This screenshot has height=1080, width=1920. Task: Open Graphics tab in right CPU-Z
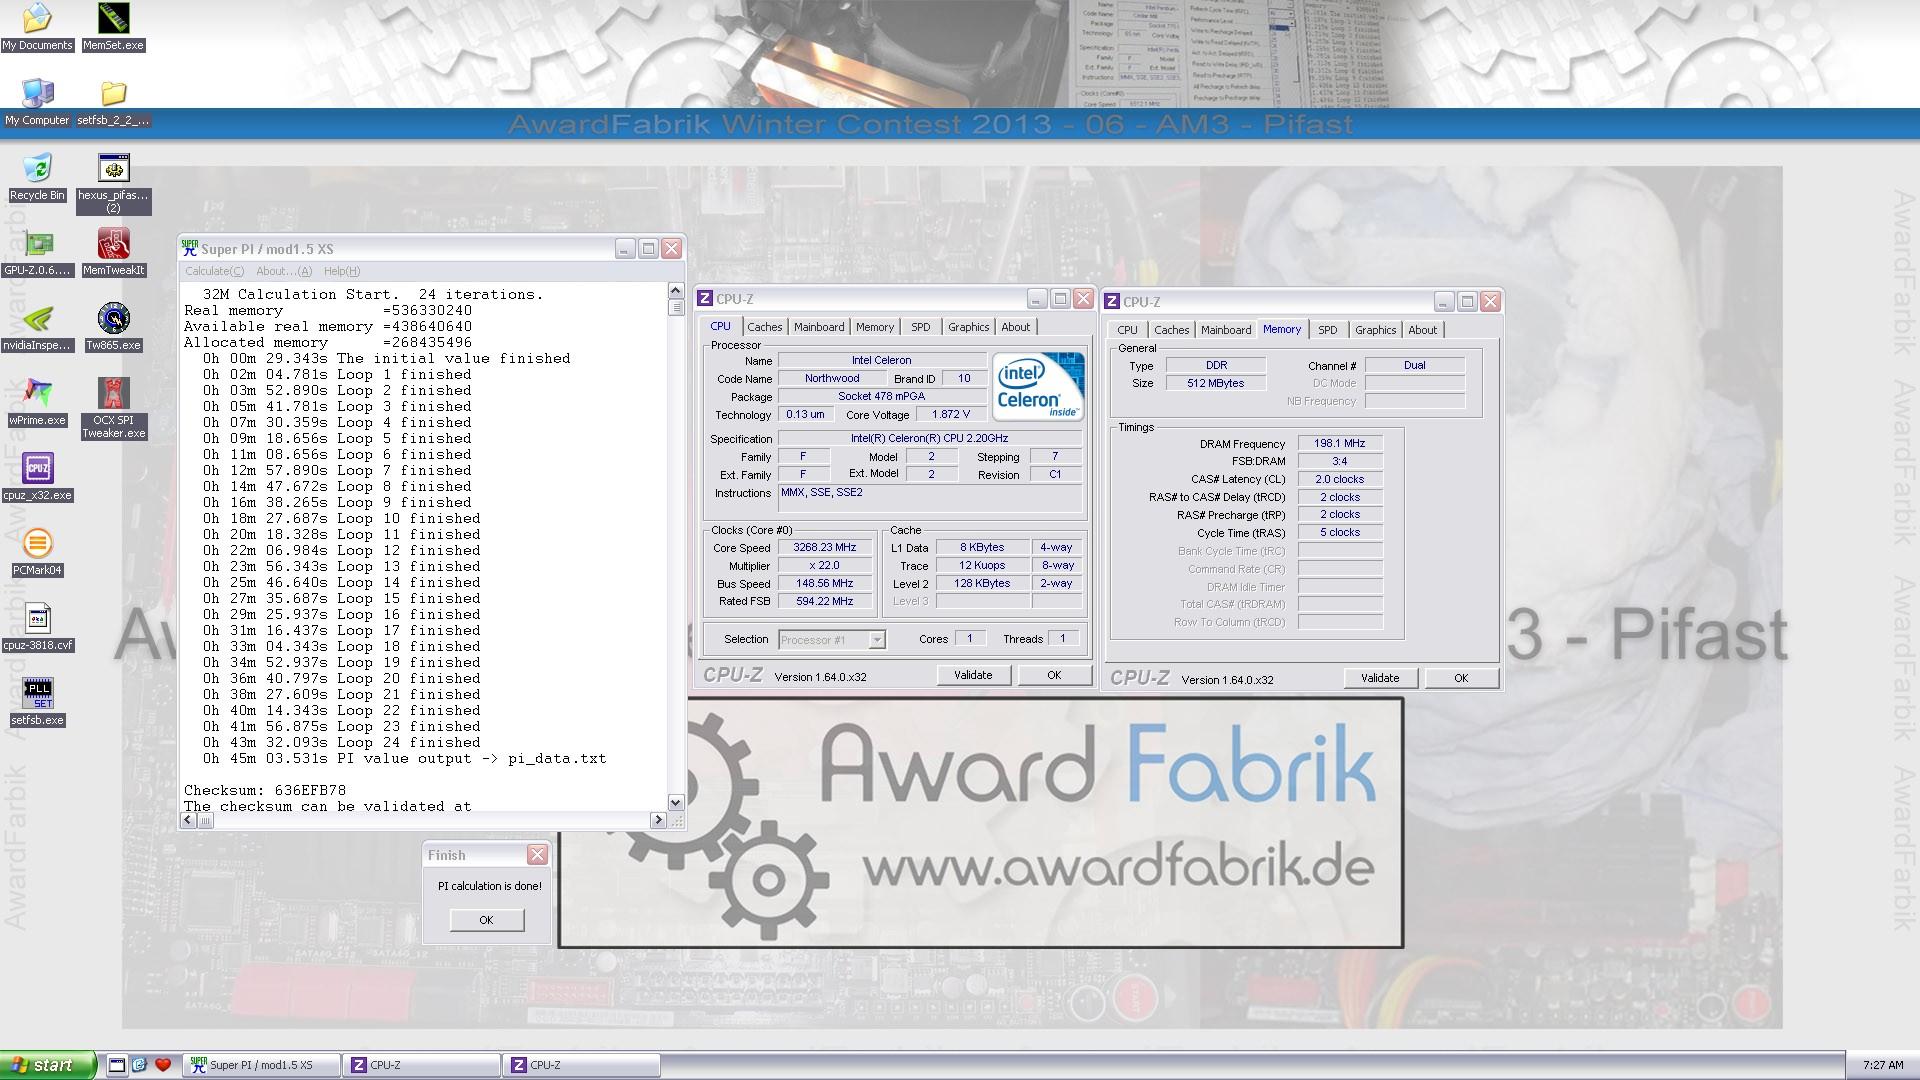(1375, 330)
